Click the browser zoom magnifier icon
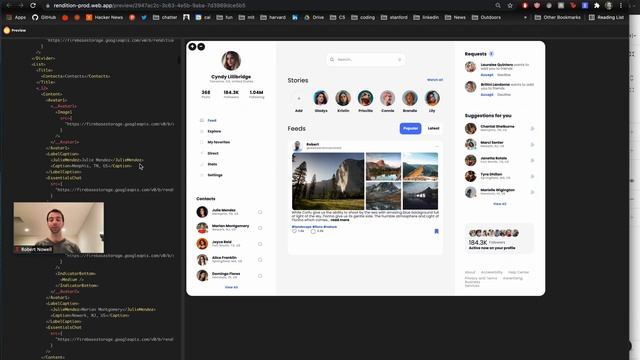 point(498,5)
